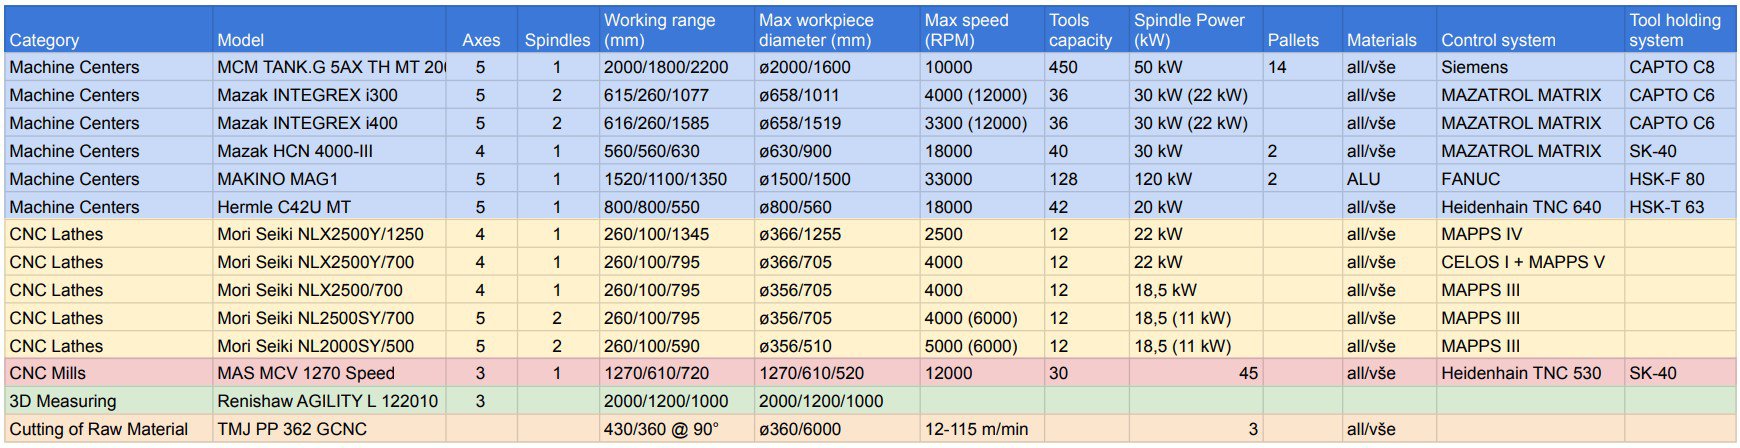Select the 33000 max speed cell
The image size is (1740, 448).
click(981, 179)
